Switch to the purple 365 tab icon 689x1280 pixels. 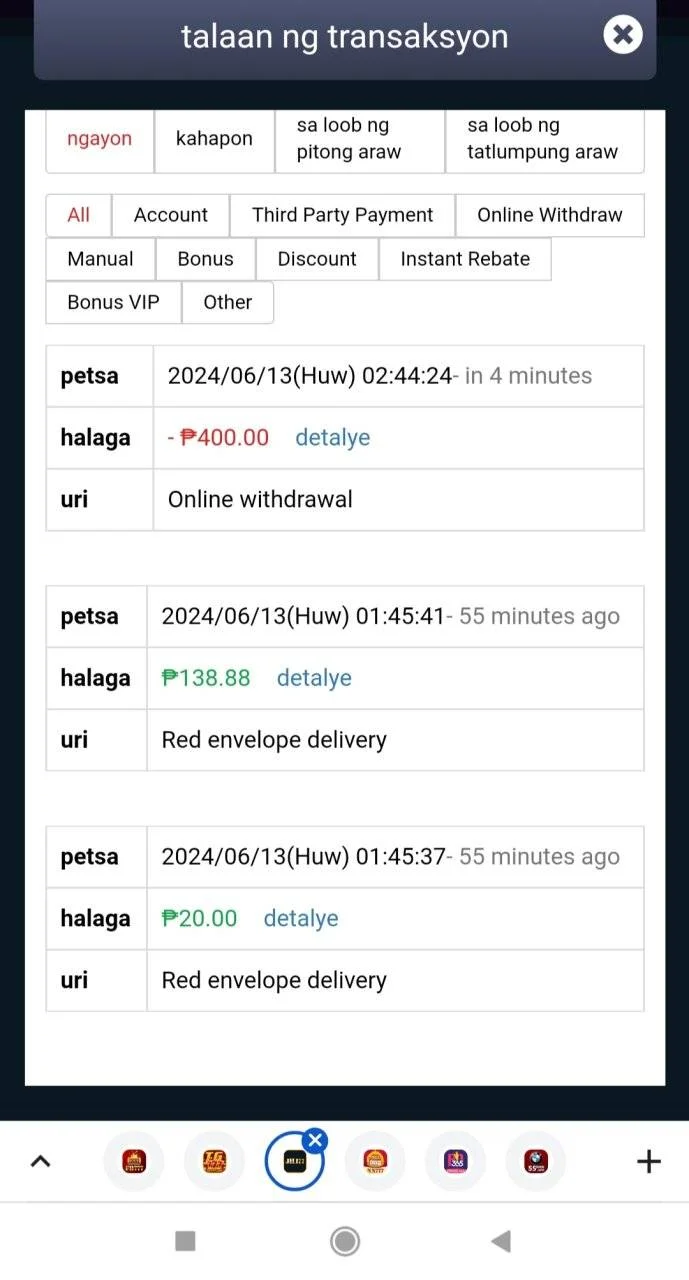tap(456, 1161)
